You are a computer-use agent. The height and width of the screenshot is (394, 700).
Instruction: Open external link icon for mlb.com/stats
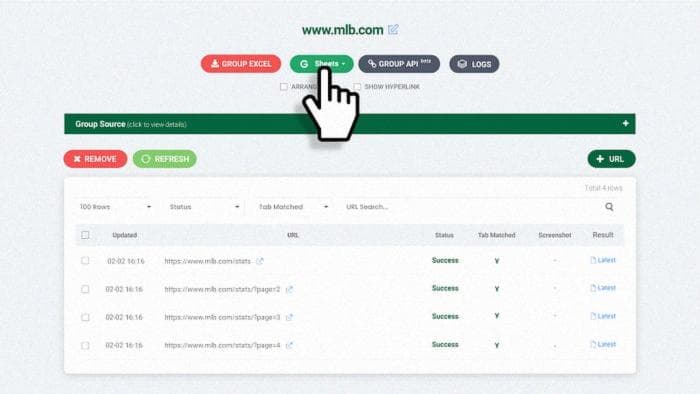(x=260, y=261)
